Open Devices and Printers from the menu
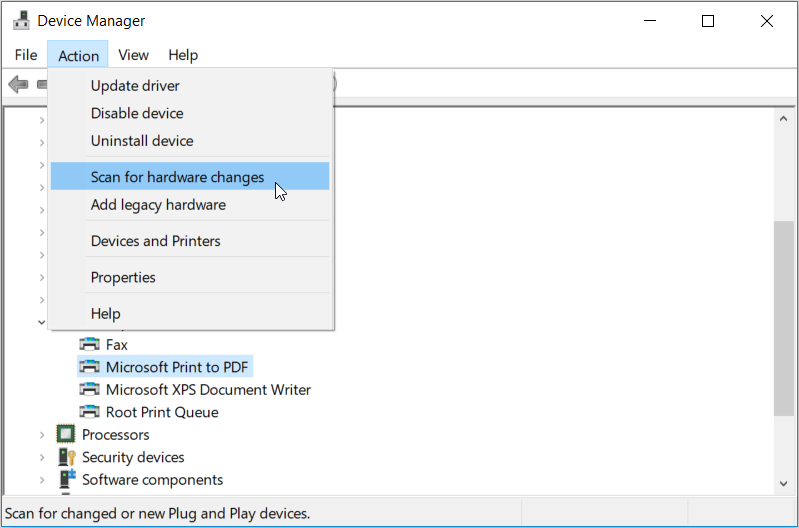 point(190,241)
